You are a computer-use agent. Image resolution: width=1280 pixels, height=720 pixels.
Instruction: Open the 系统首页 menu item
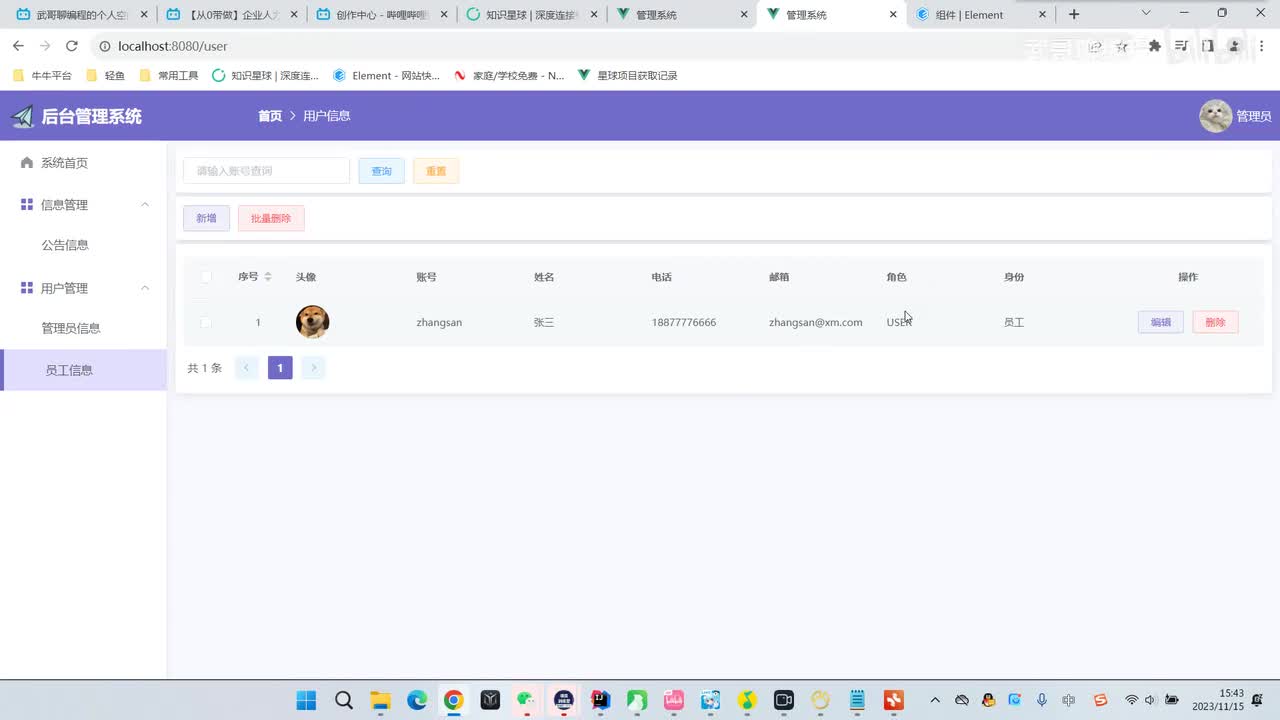coord(83,162)
